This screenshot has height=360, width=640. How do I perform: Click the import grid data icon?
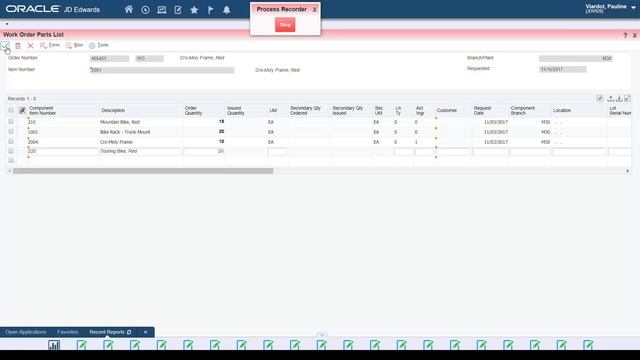(x=619, y=98)
